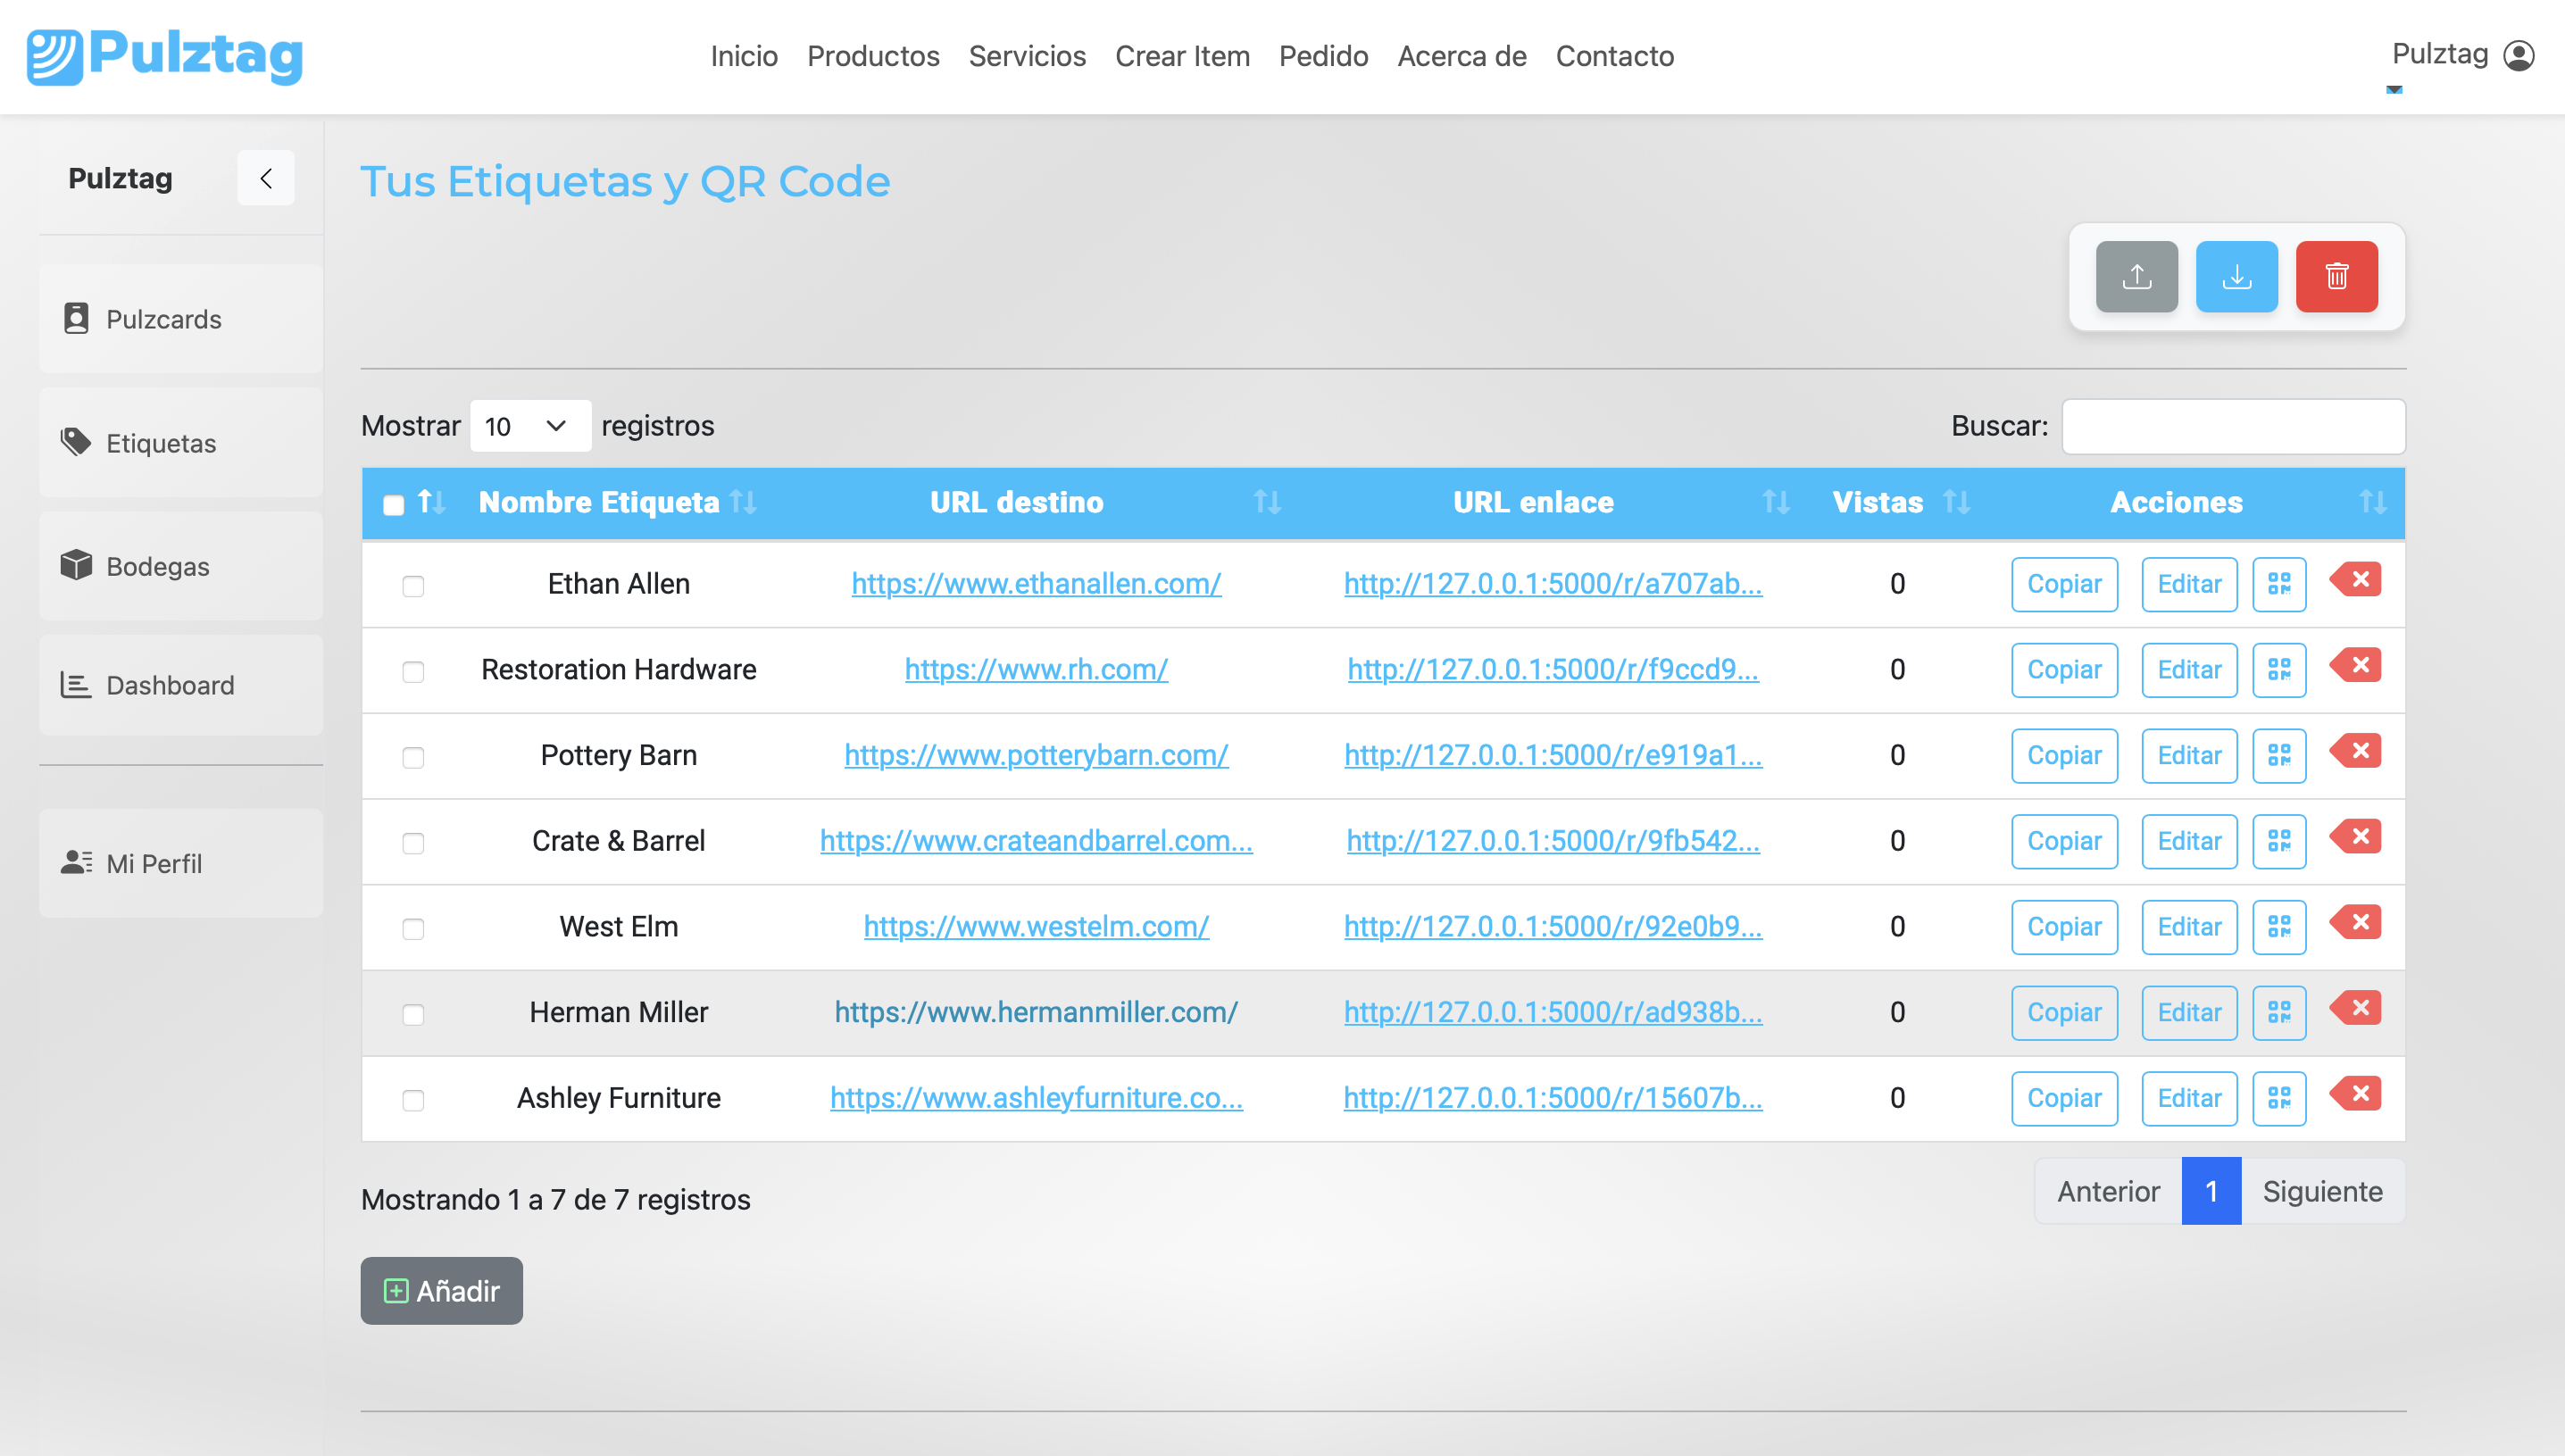The image size is (2565, 1456).
Task: Click Copiar for West Elm
Action: (x=2064, y=927)
